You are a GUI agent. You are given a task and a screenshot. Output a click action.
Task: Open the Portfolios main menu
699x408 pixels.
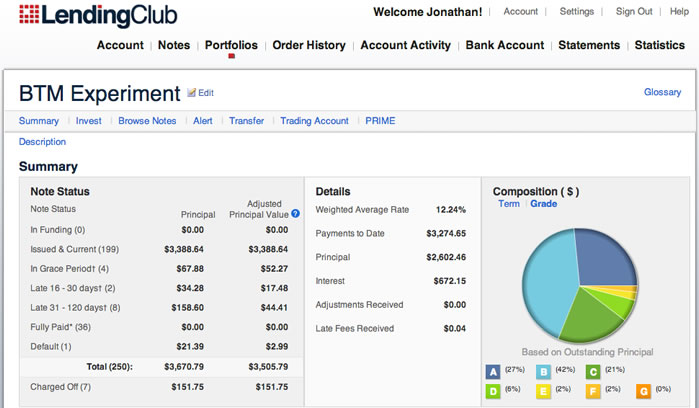click(231, 45)
